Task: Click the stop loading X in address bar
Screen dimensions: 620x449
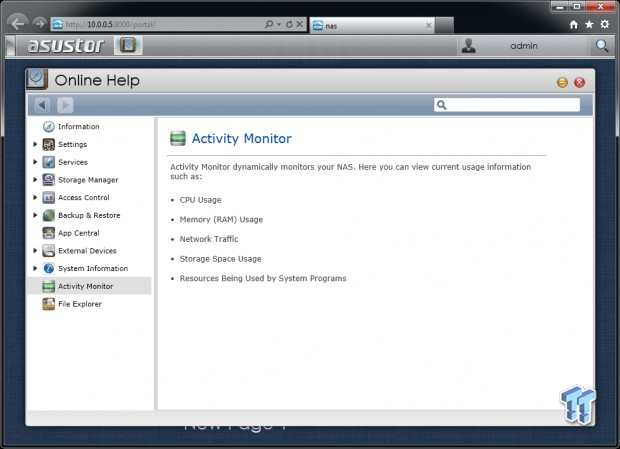Action: pyautogui.click(x=300, y=24)
